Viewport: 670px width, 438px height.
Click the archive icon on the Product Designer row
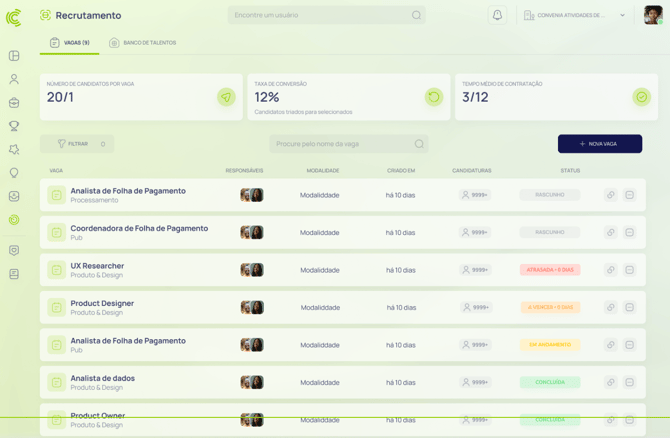coord(630,307)
